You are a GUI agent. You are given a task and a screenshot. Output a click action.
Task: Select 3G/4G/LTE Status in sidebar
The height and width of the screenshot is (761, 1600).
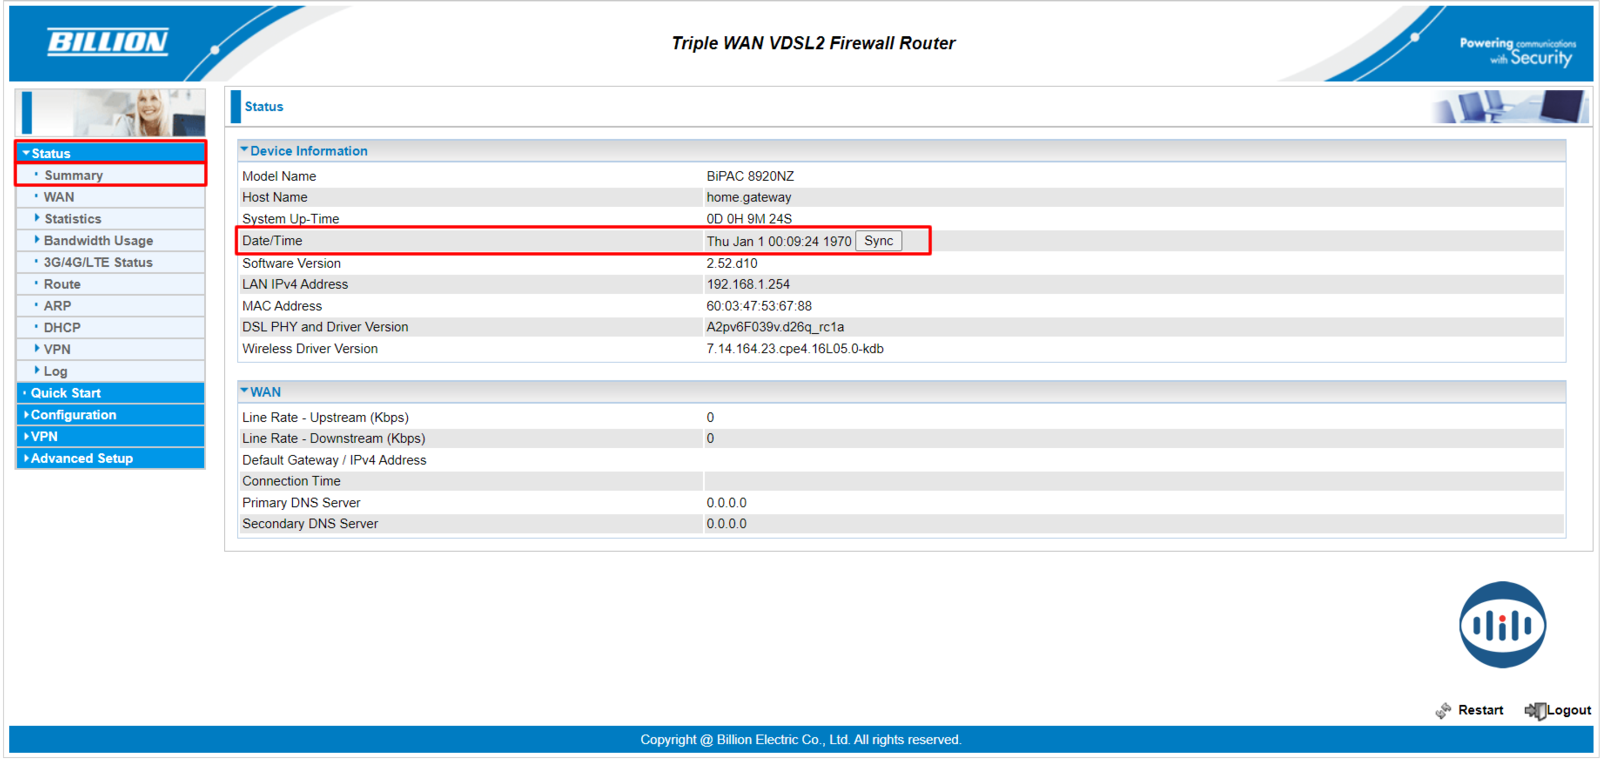coord(98,263)
